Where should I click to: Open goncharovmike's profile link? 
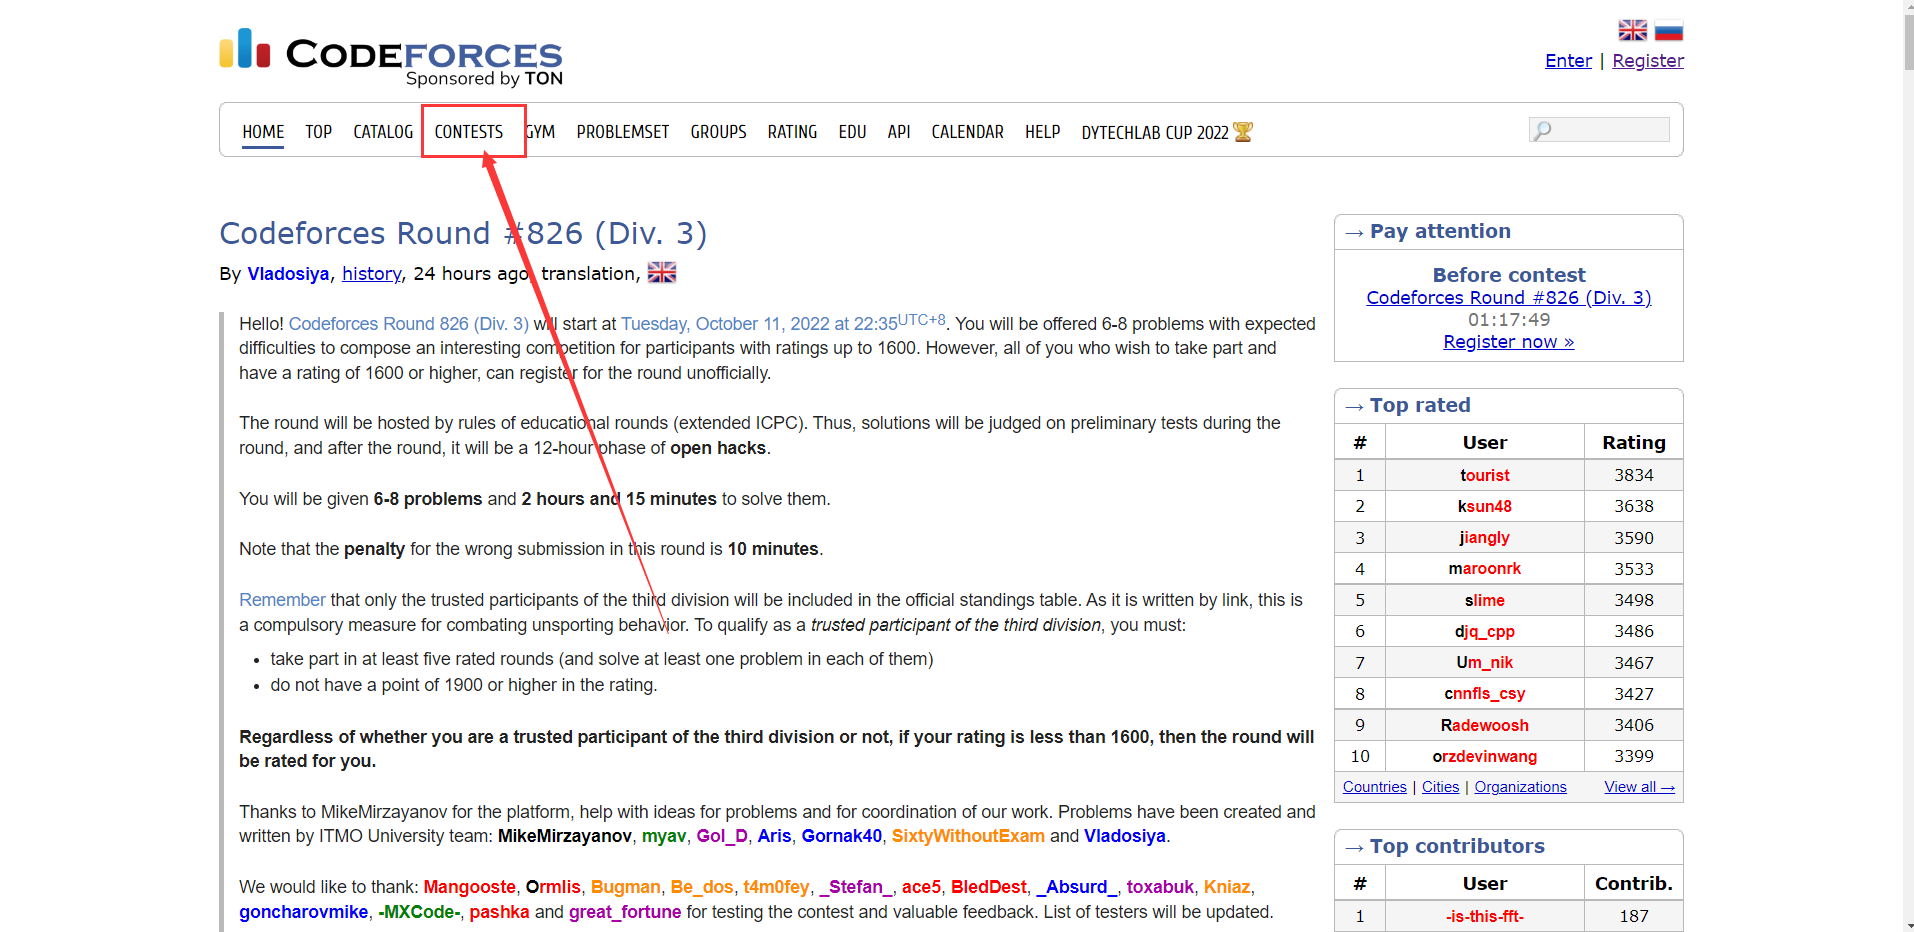[303, 912]
